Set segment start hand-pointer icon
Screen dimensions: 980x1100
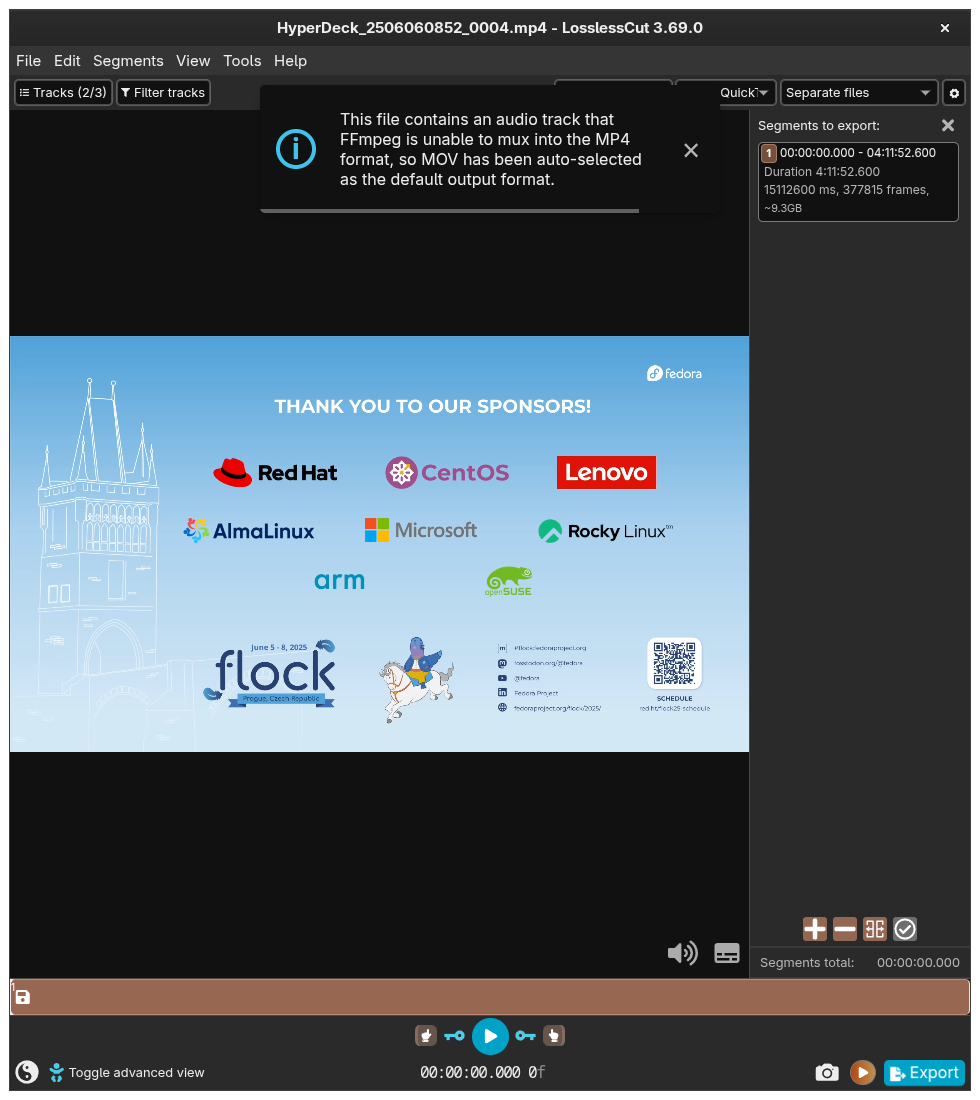[x=426, y=1036]
